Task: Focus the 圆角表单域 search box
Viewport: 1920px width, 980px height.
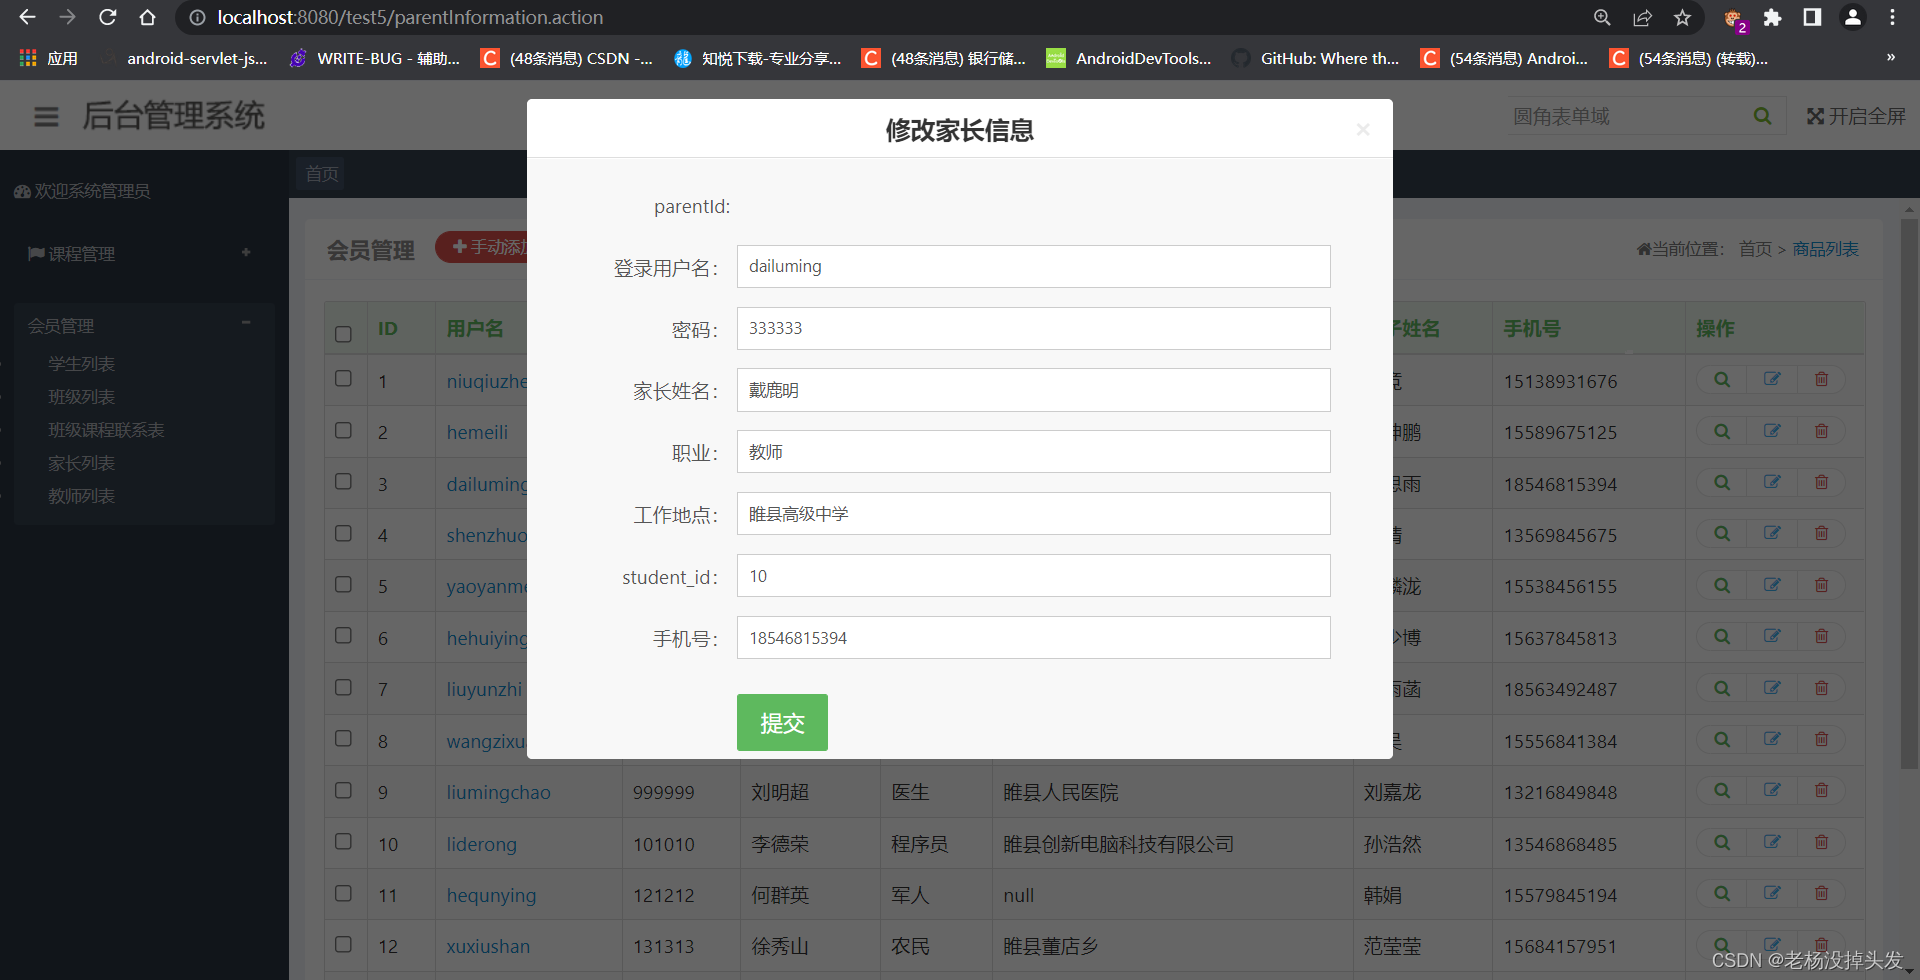Action: (x=1625, y=116)
